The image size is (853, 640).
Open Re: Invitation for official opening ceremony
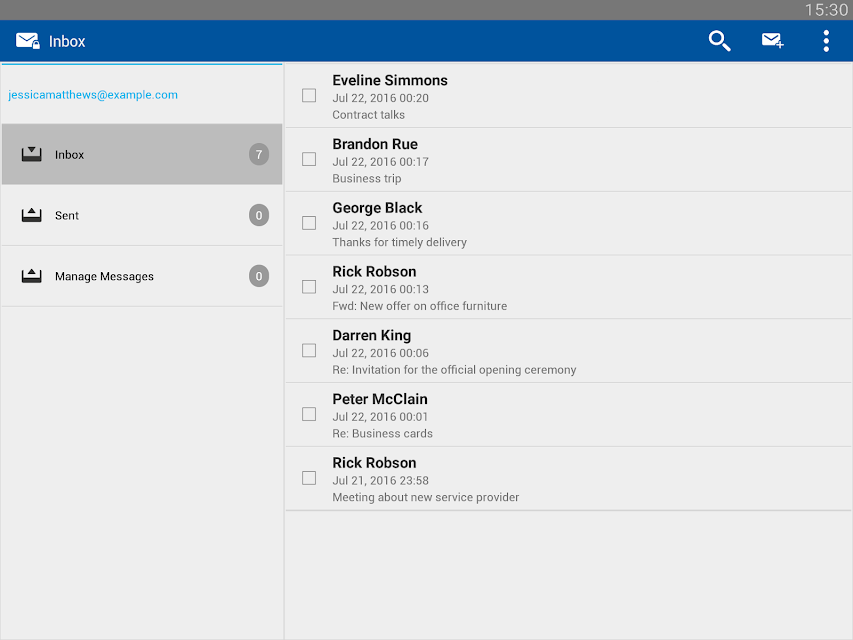pyautogui.click(x=454, y=370)
